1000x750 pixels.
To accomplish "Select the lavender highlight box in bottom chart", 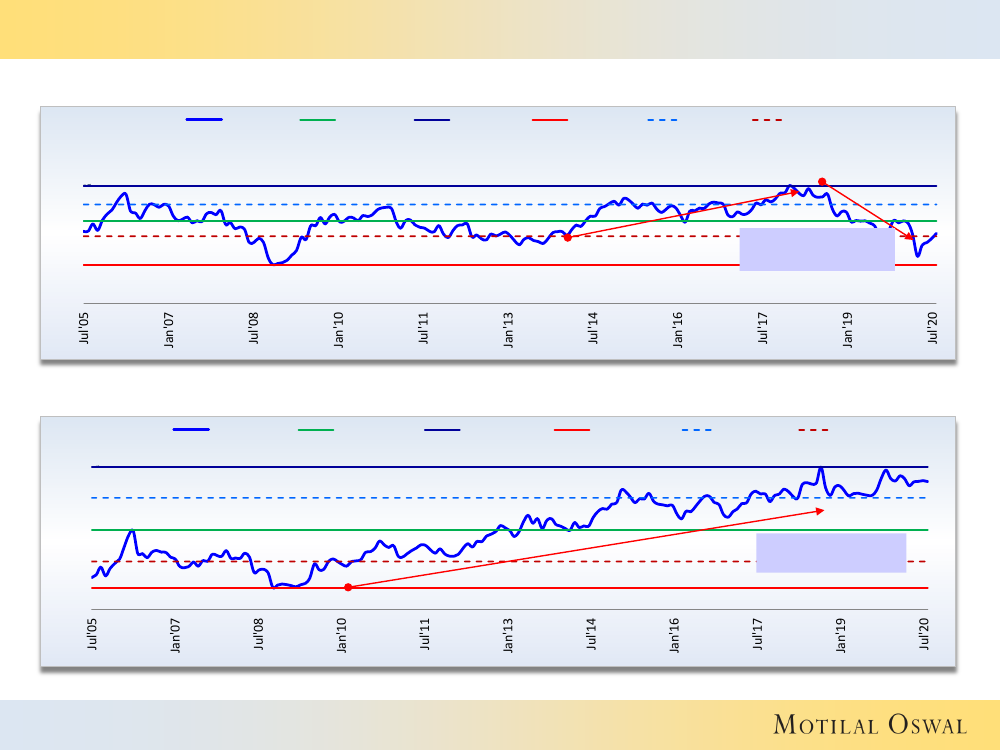I will (831, 553).
